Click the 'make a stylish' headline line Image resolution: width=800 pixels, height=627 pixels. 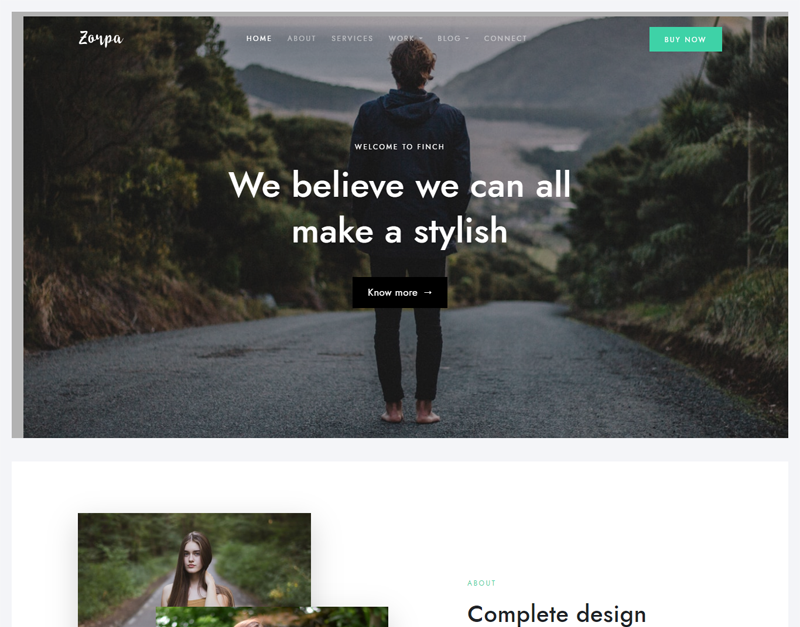[x=399, y=231]
